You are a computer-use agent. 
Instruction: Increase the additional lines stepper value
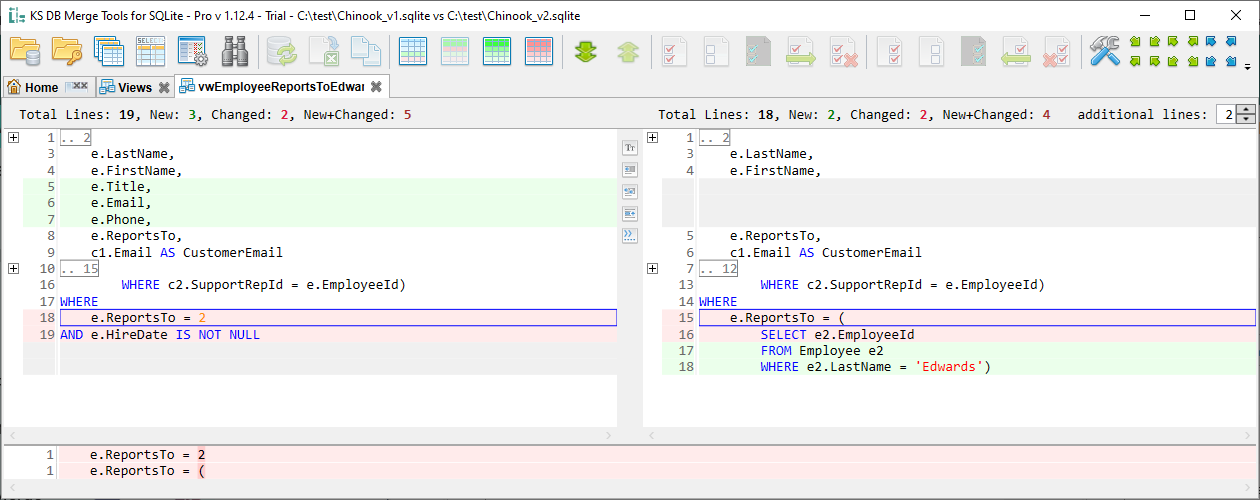coord(1245,110)
